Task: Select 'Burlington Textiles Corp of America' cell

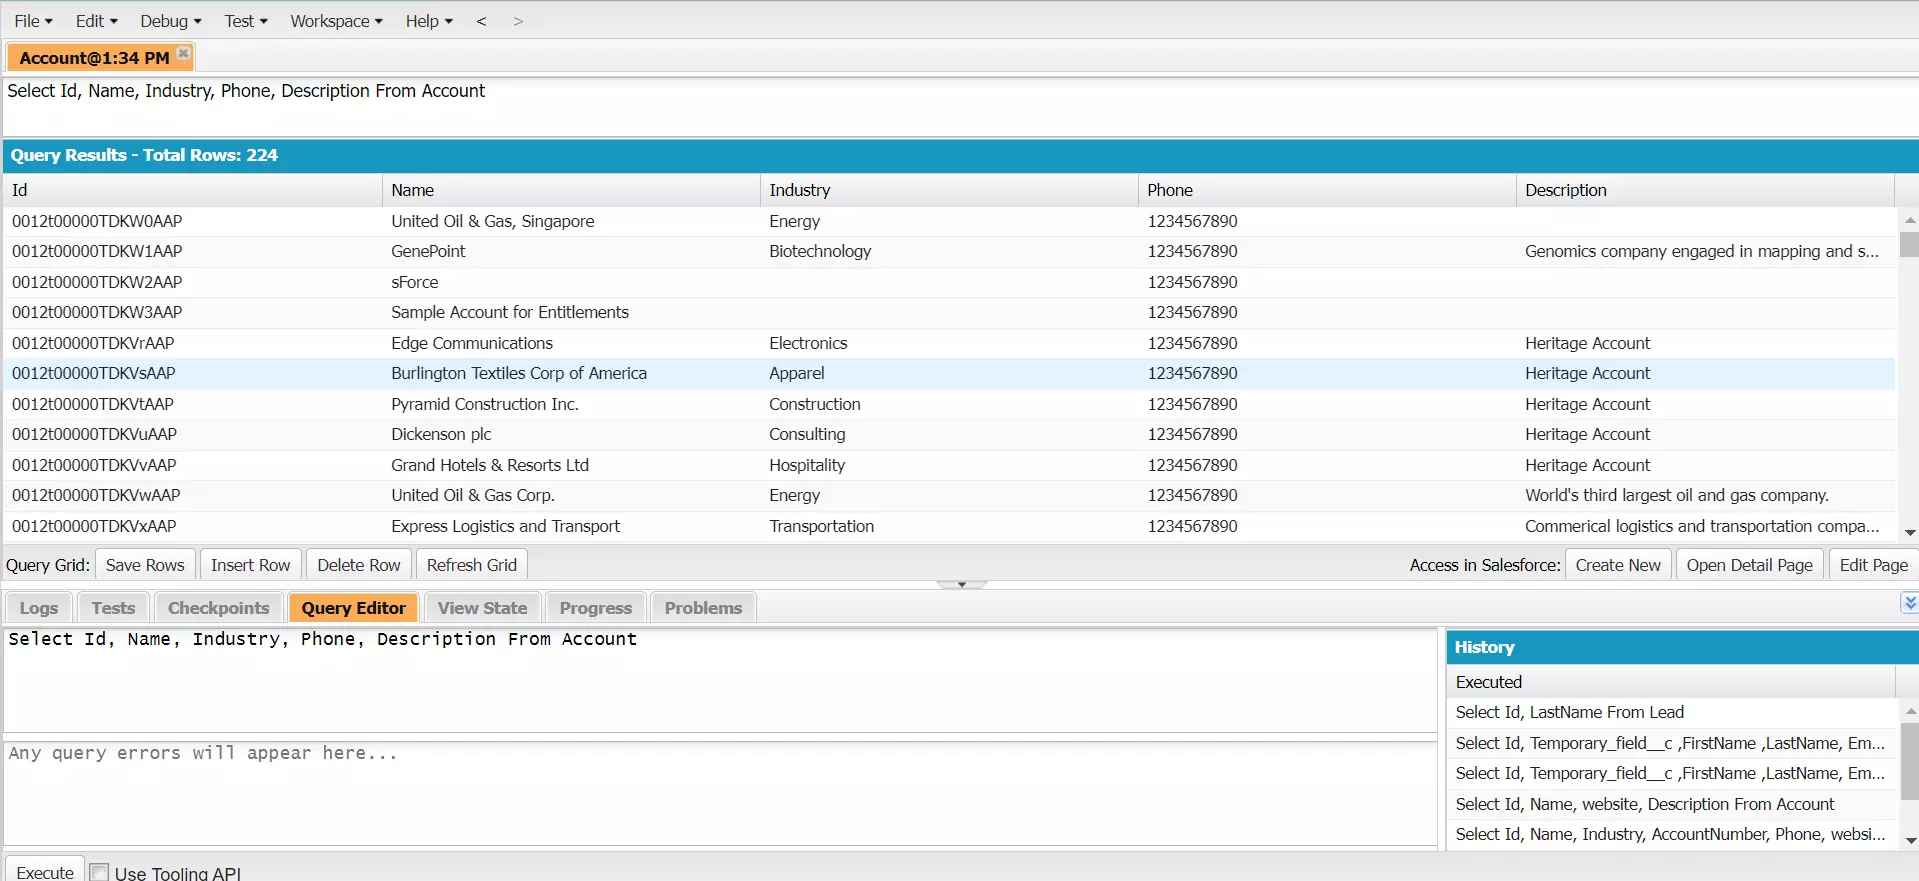Action: tap(571, 373)
